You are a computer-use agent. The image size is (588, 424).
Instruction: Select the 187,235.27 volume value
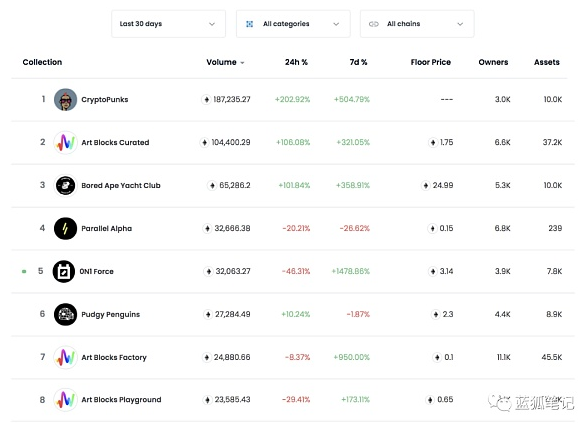pyautogui.click(x=231, y=100)
